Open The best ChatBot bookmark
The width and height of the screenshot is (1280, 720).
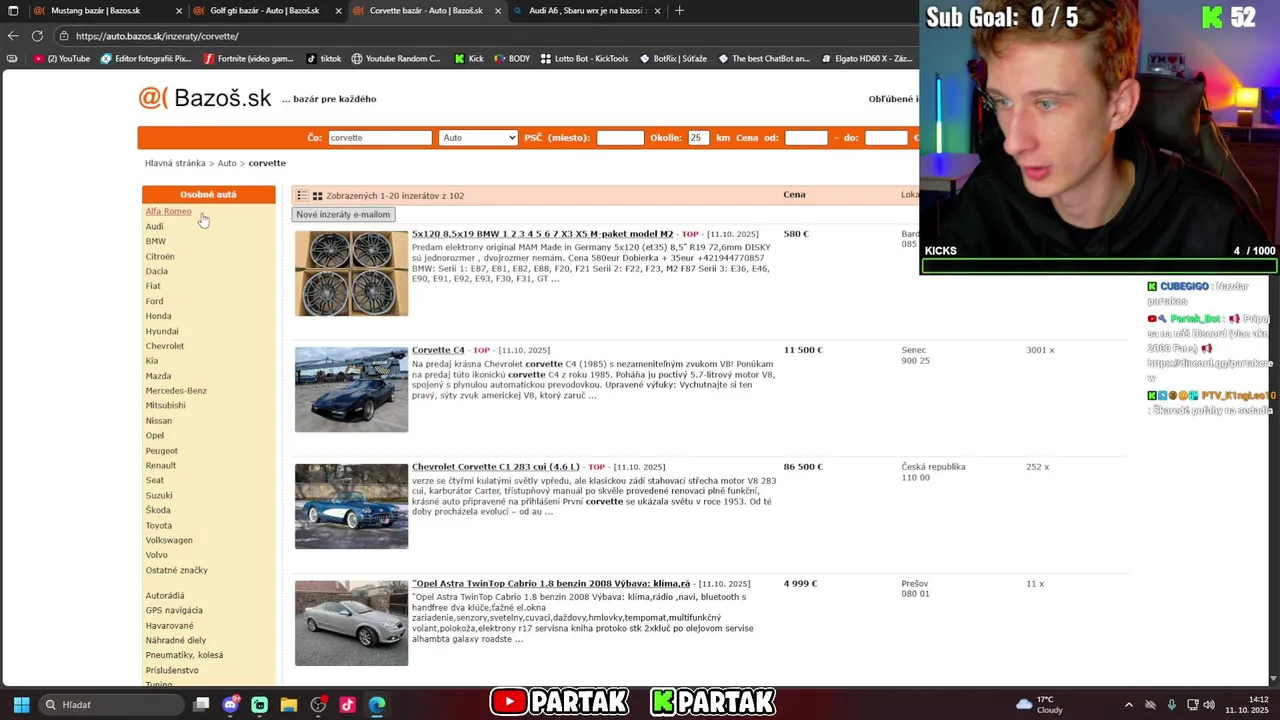click(x=764, y=59)
